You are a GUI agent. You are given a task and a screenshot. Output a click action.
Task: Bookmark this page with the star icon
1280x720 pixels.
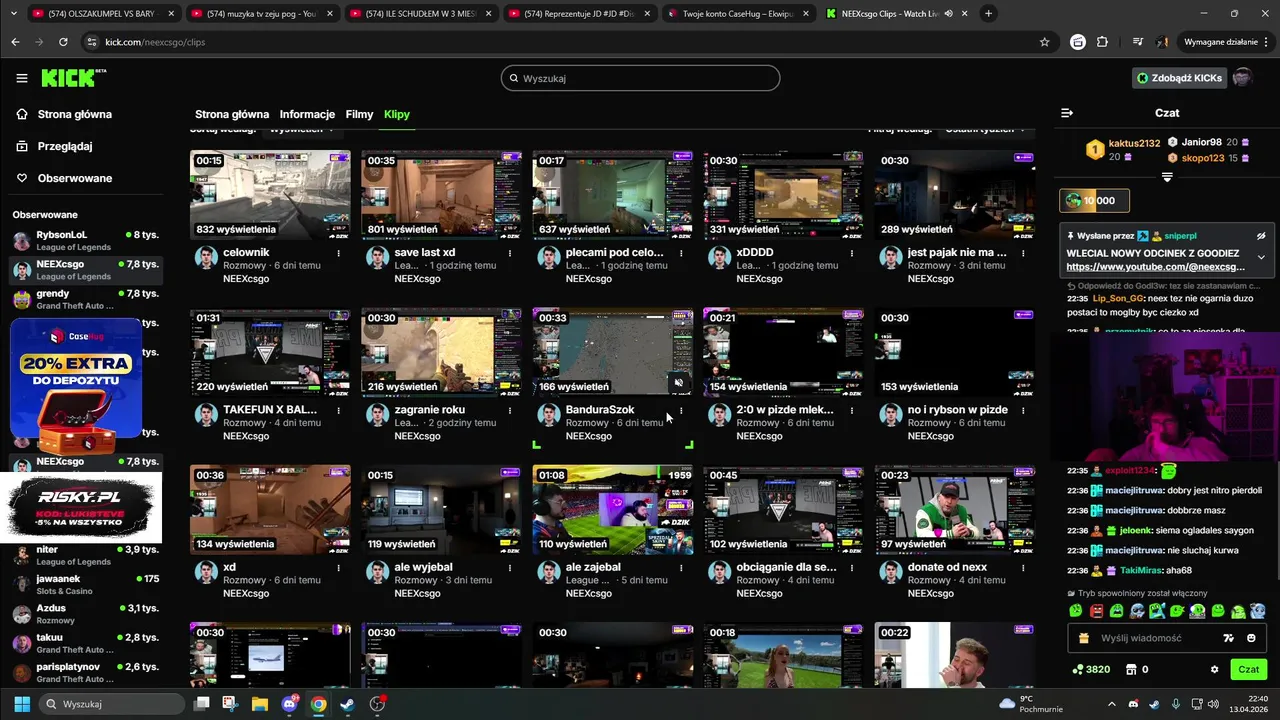[1044, 42]
